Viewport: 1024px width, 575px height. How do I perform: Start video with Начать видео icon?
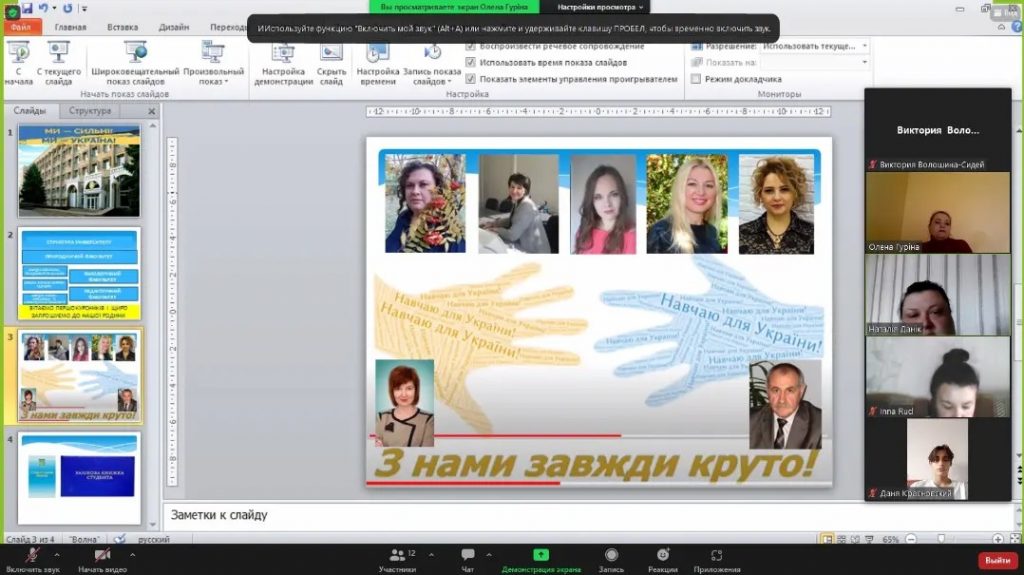pyautogui.click(x=102, y=555)
